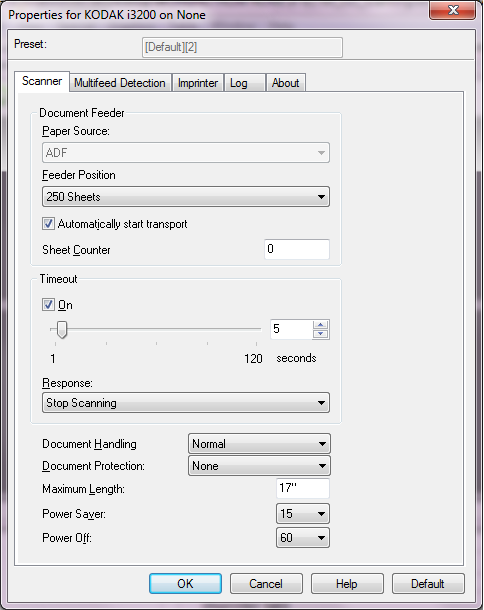This screenshot has width=484, height=610.
Task: Open the Multifeed Detection tab
Action: (120, 83)
